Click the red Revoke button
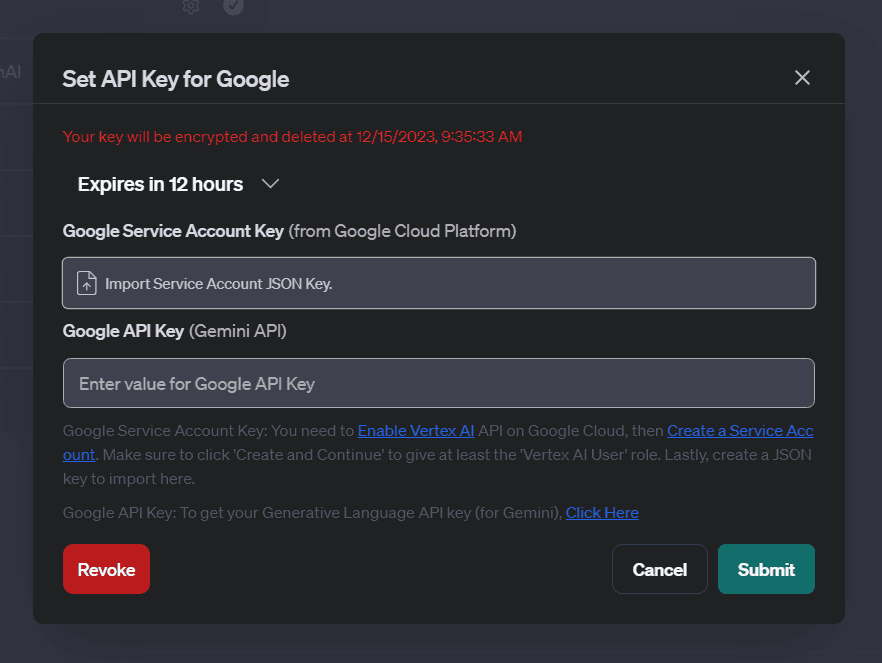882x663 pixels. coord(106,569)
